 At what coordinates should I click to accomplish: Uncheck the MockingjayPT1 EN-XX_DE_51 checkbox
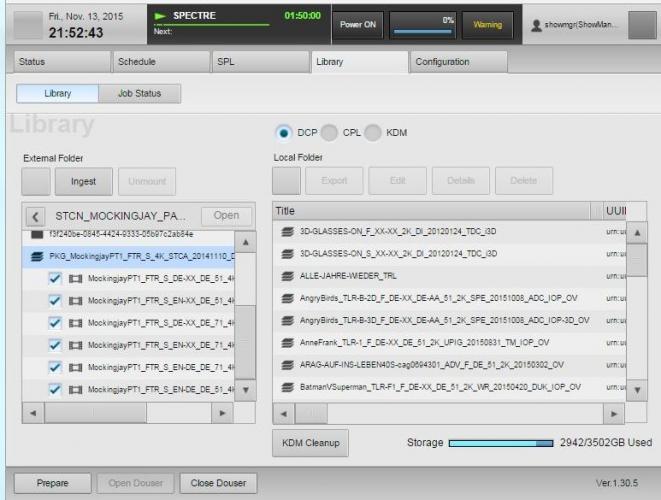(55, 300)
